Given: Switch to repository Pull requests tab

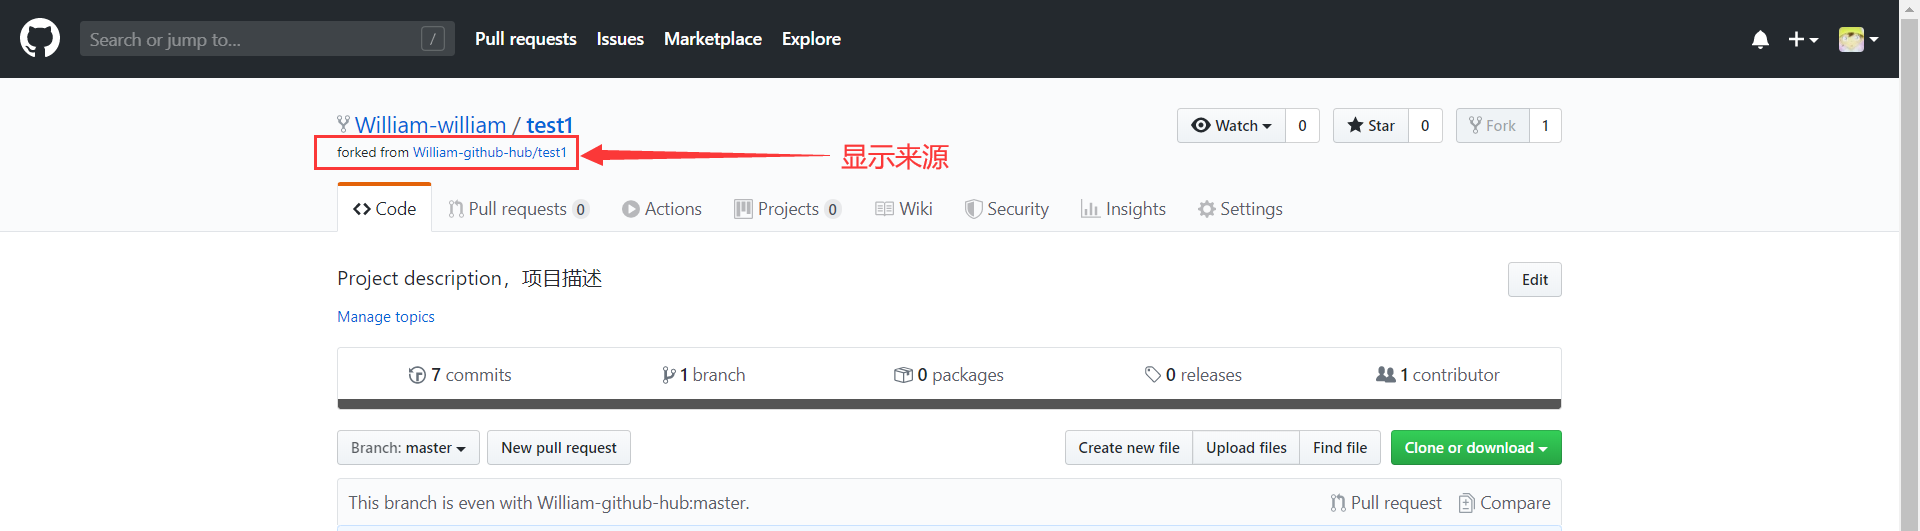Looking at the screenshot, I should click(518, 208).
